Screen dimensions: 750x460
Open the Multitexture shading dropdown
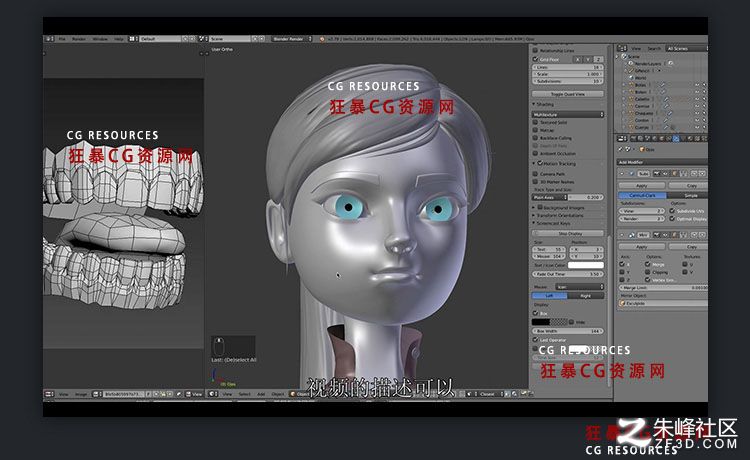coord(568,115)
